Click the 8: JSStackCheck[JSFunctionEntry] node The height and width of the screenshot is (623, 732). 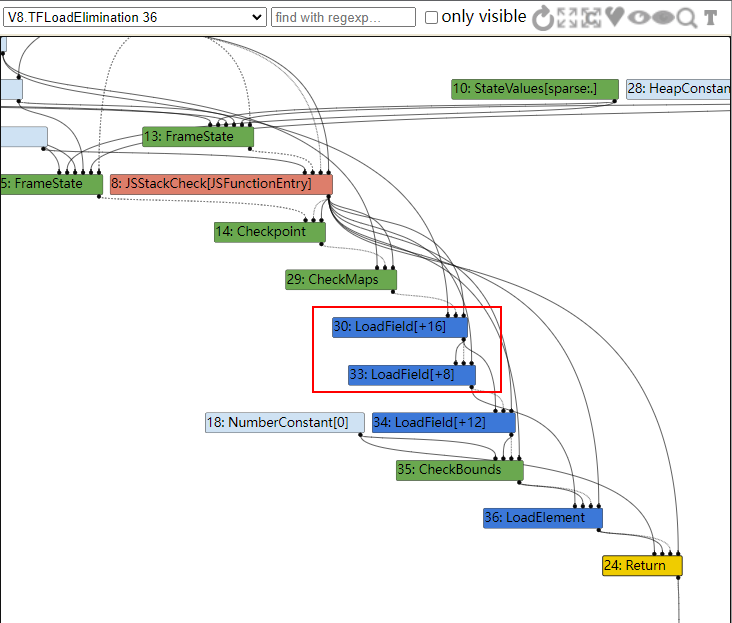[220, 184]
